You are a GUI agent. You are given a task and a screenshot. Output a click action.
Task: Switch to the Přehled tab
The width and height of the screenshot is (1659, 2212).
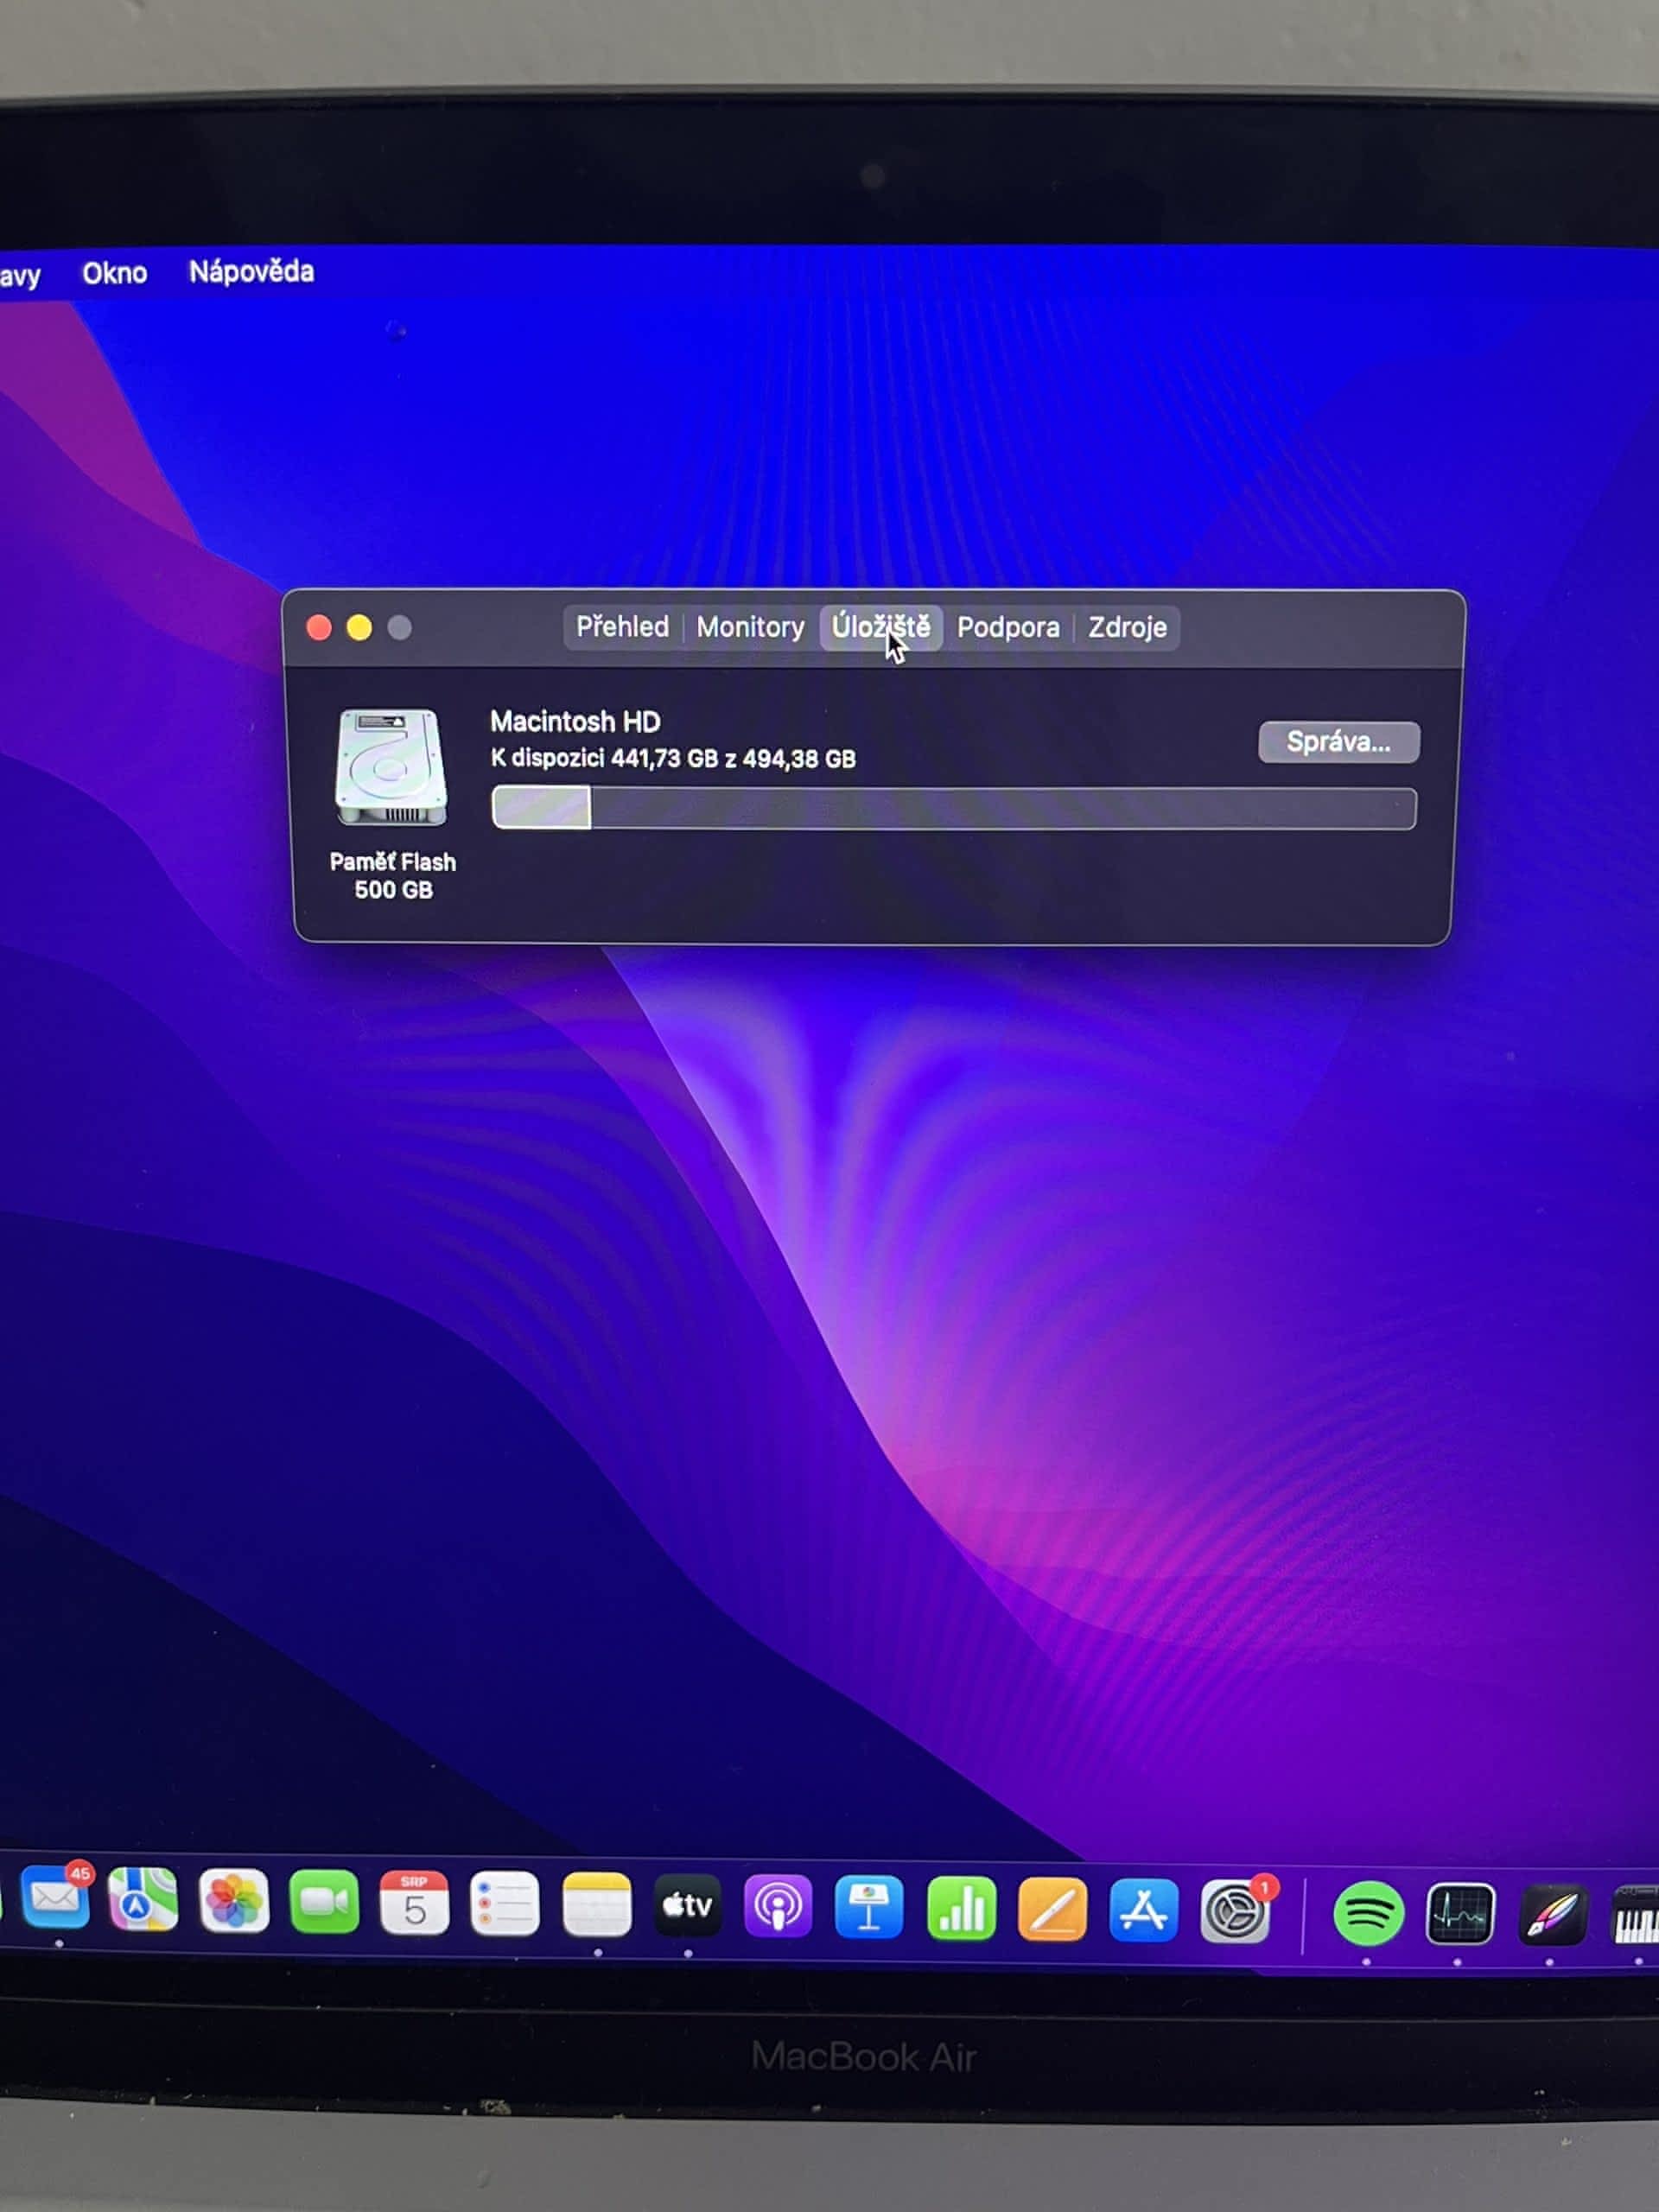(x=622, y=628)
